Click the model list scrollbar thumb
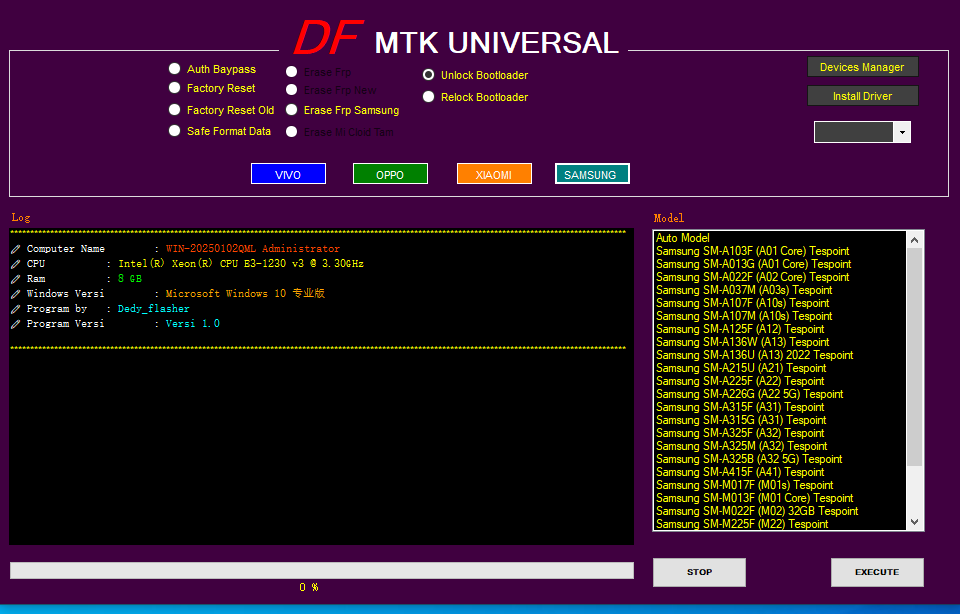 [x=914, y=356]
